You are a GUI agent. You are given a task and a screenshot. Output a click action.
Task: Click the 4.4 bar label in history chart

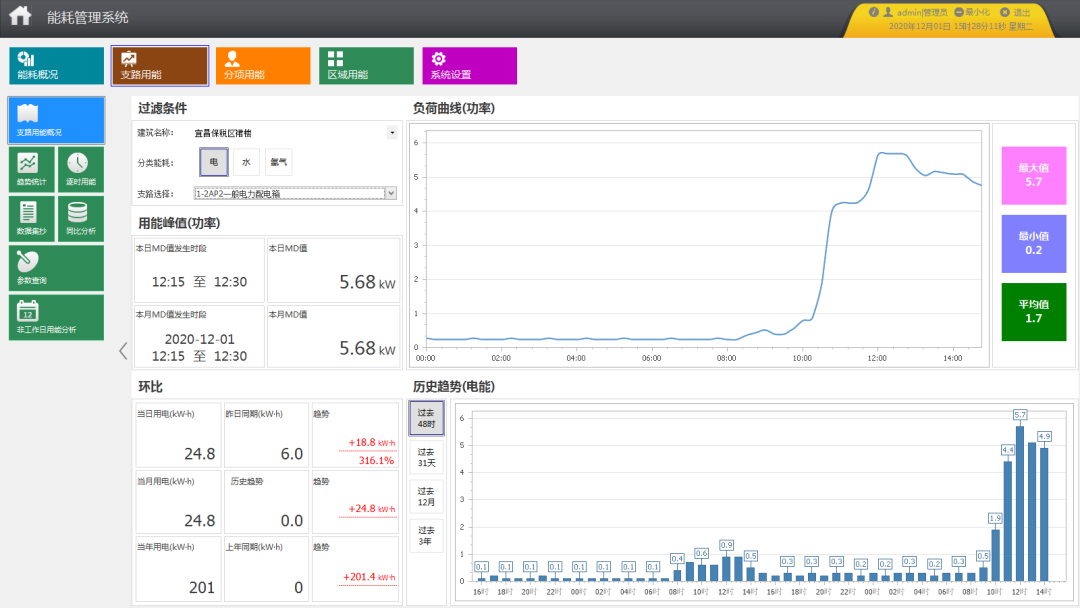(1008, 450)
